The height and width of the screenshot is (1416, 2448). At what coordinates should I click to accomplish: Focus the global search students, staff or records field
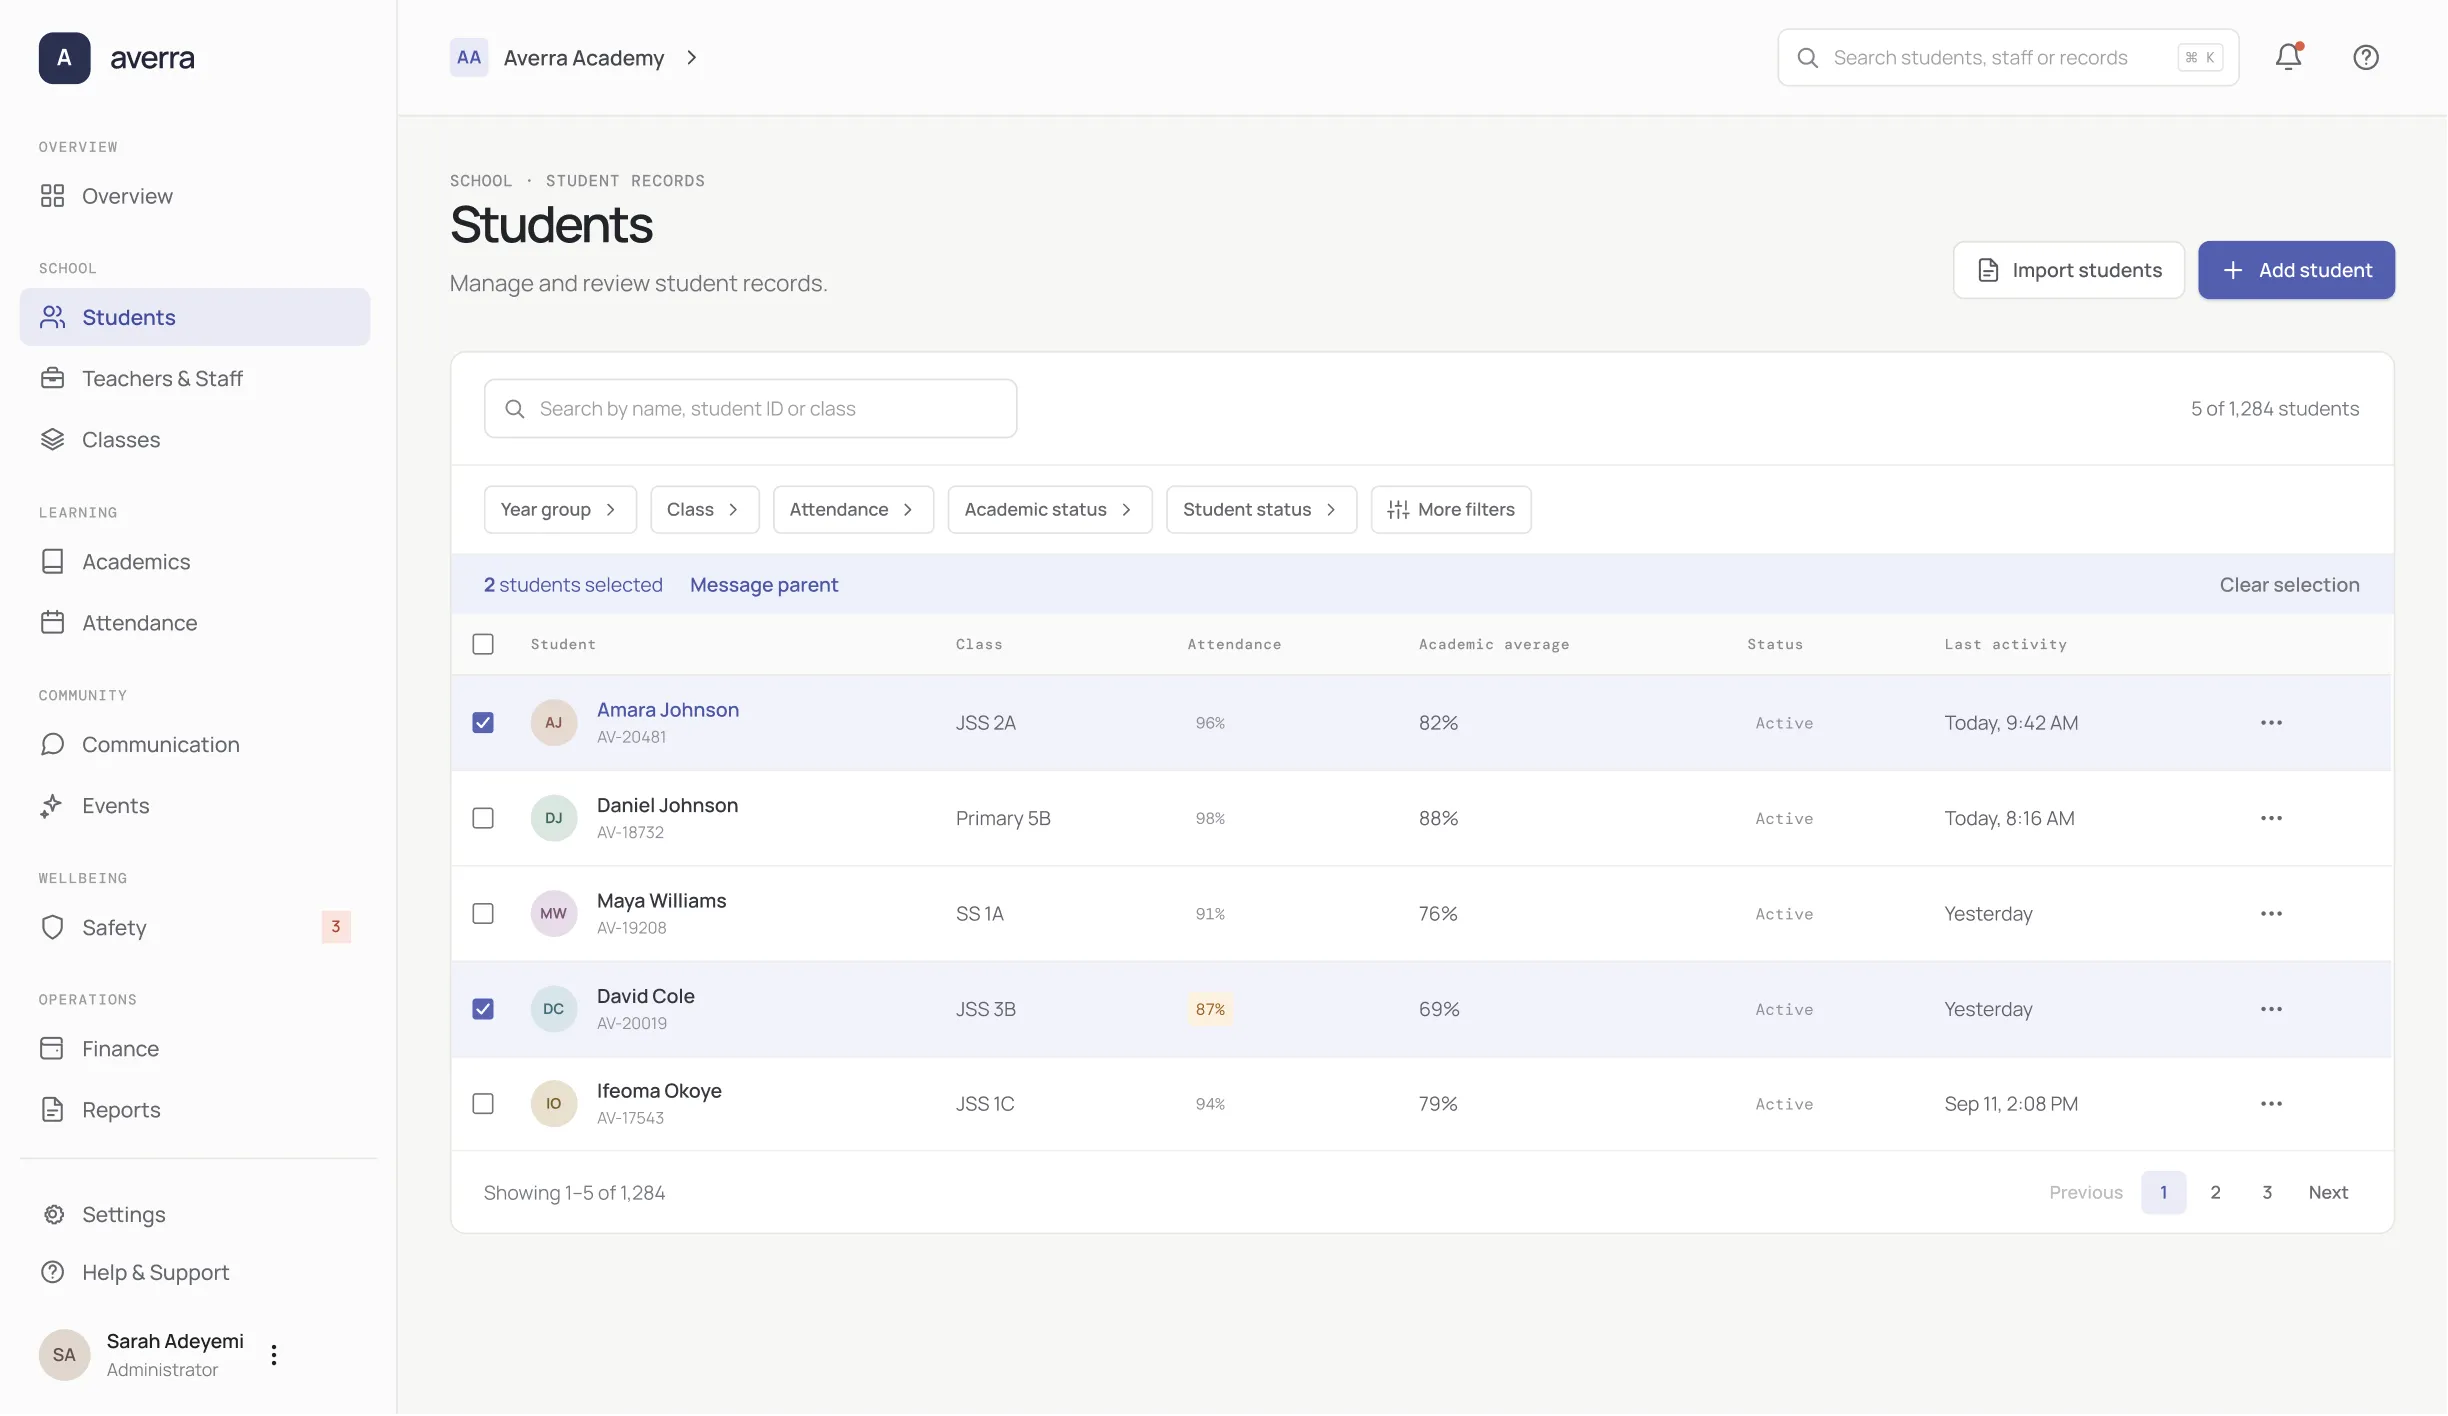2008,58
